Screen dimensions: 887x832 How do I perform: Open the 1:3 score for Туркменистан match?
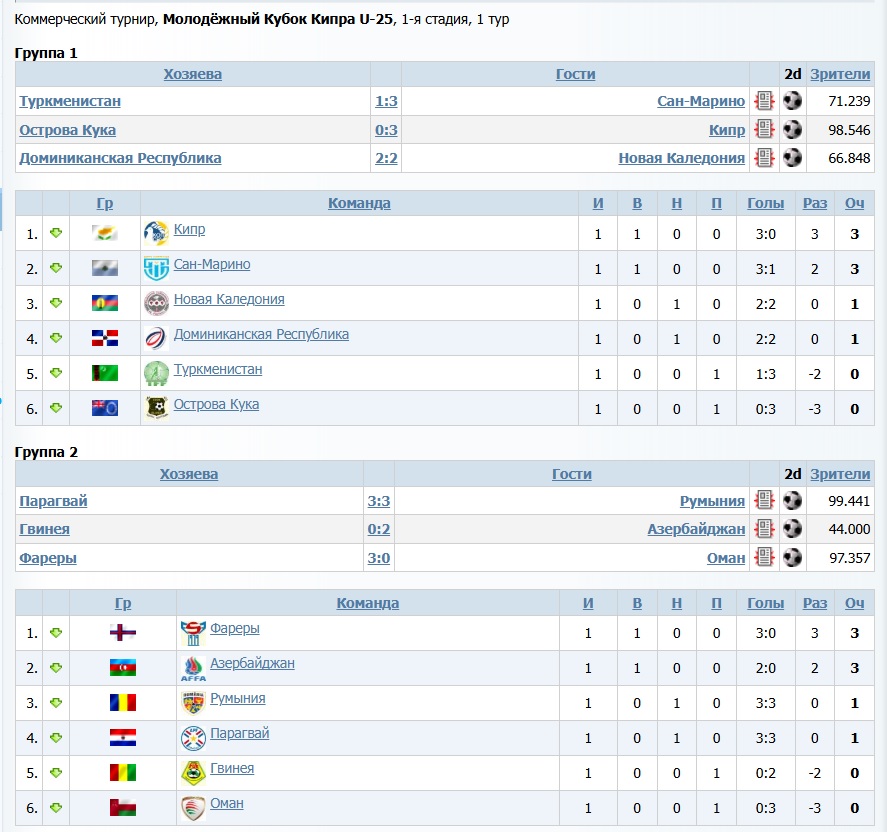click(x=386, y=101)
